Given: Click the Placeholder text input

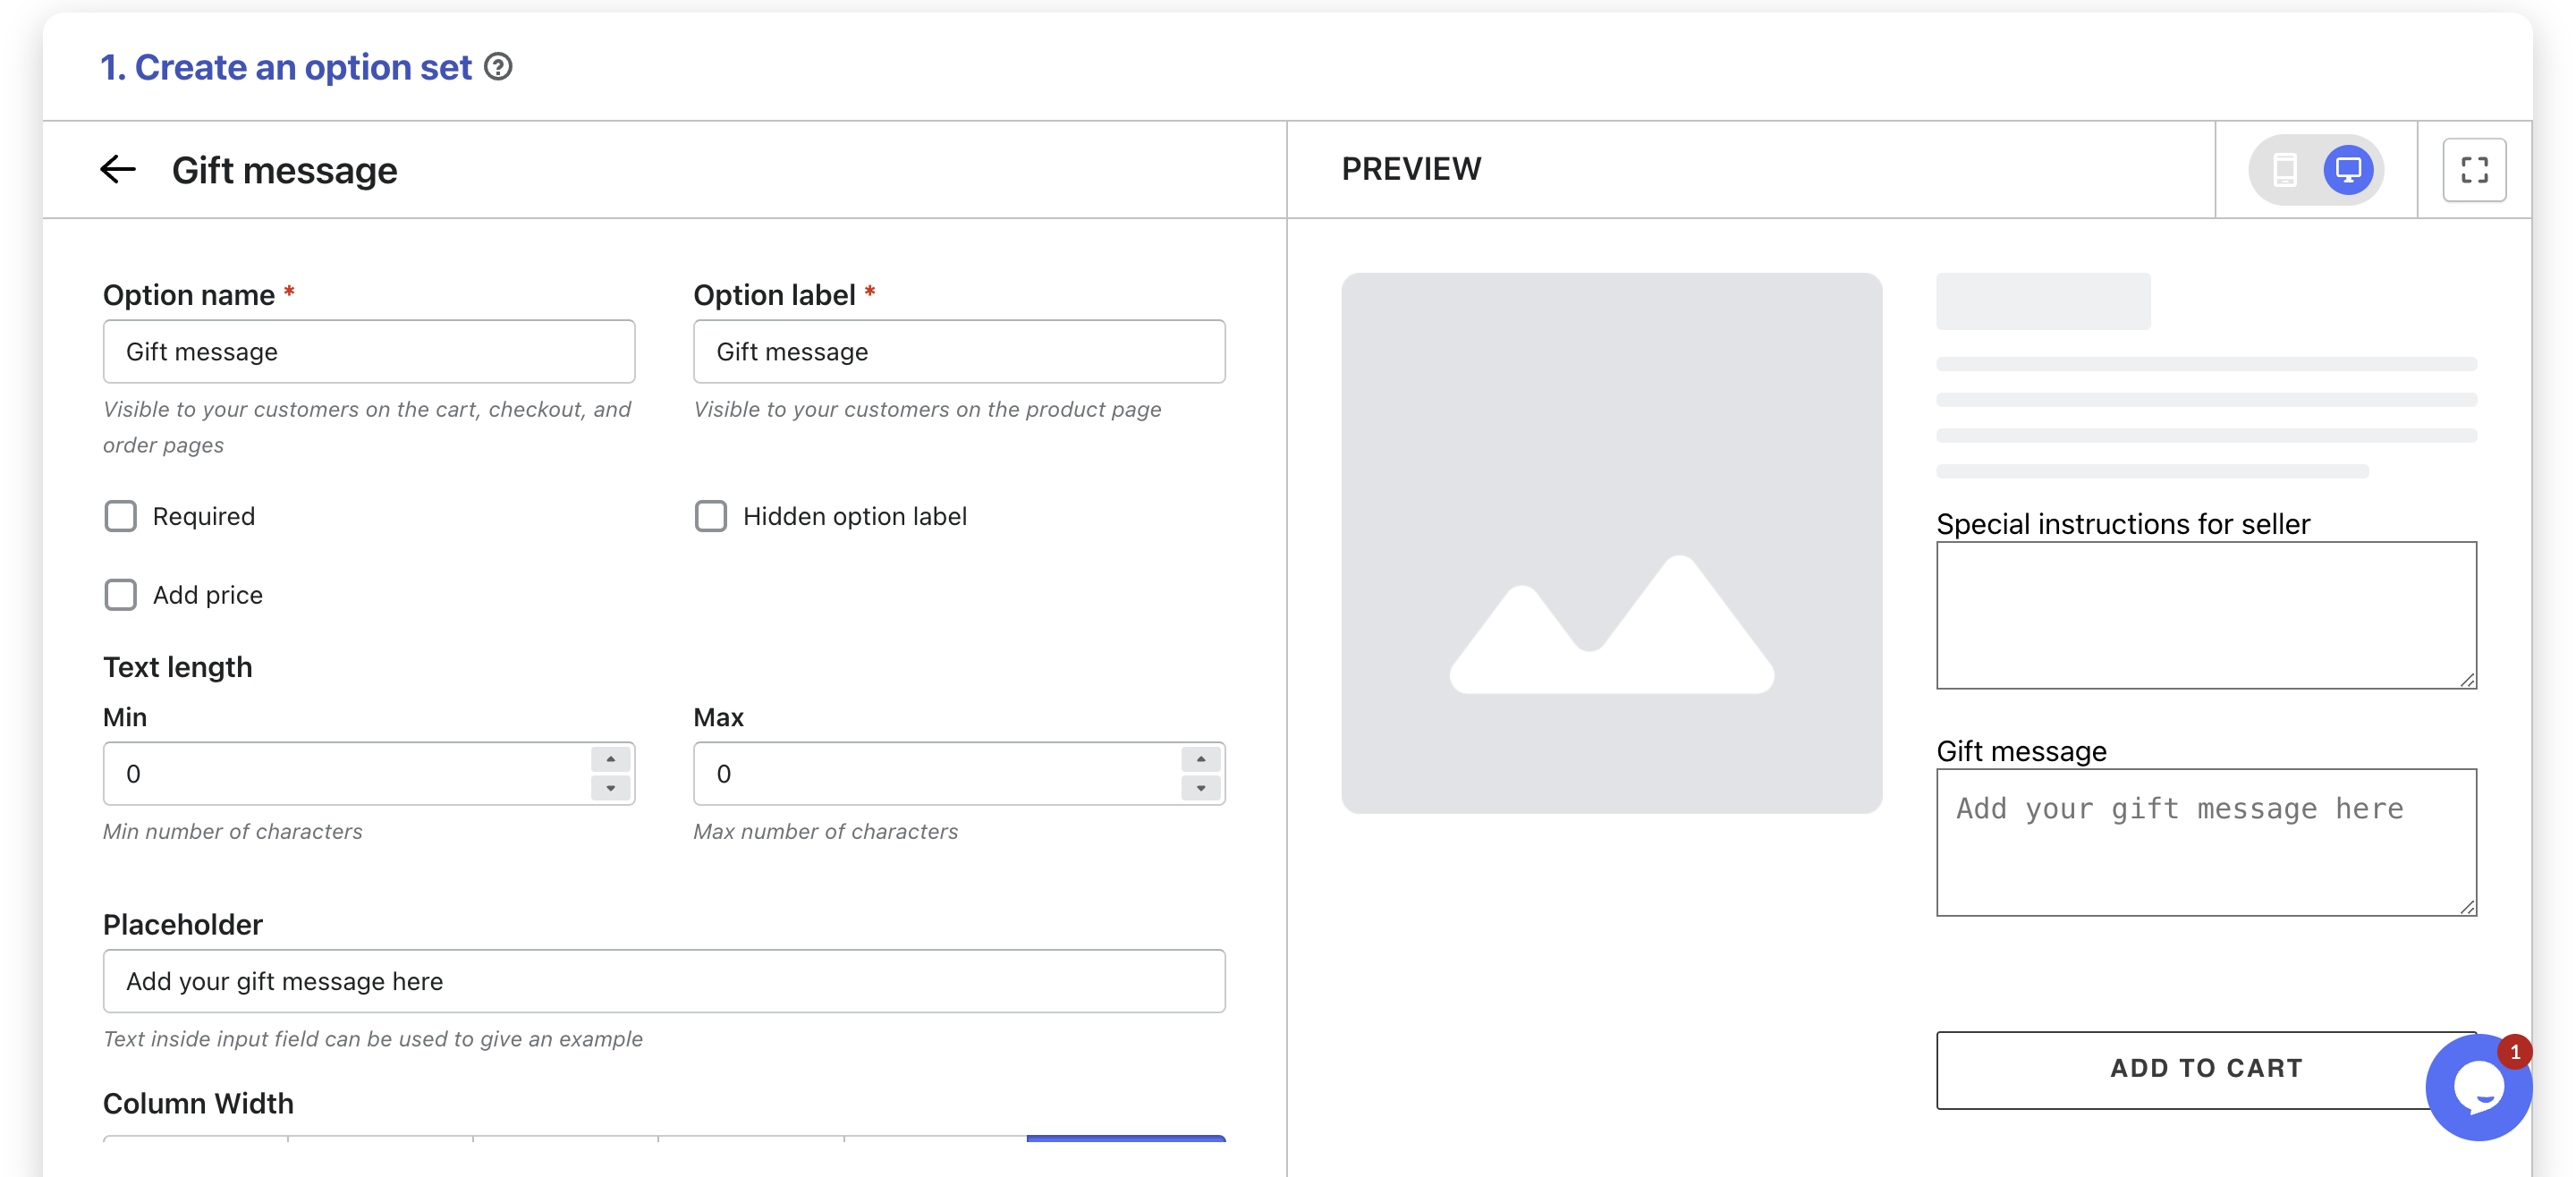Looking at the screenshot, I should [x=664, y=981].
